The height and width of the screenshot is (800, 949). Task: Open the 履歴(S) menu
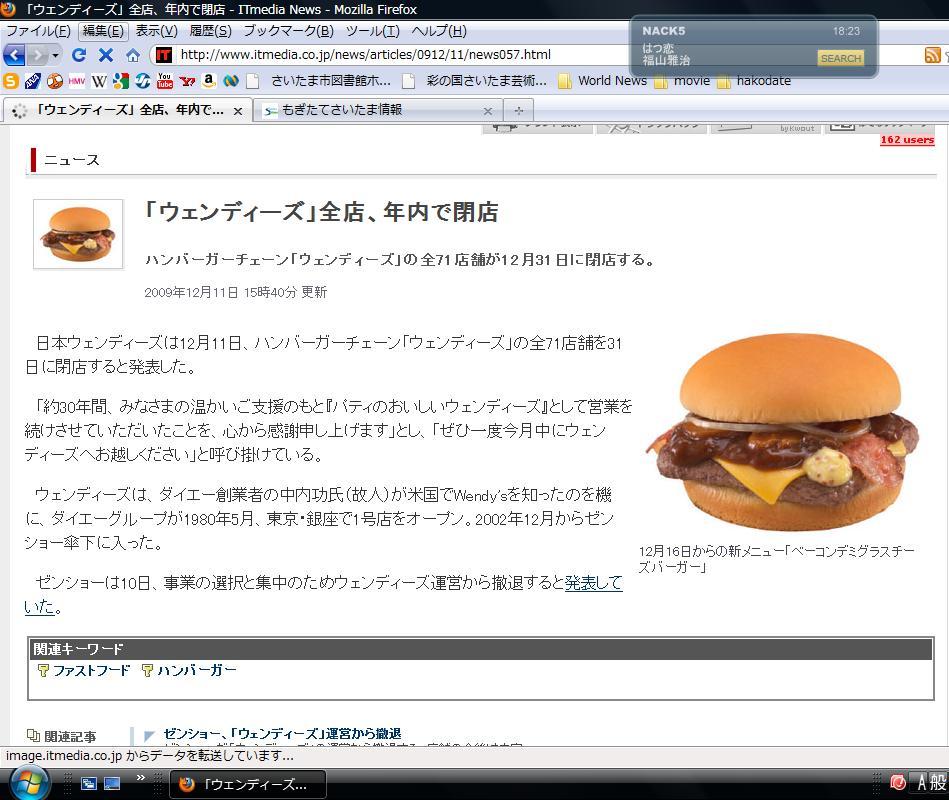click(x=210, y=31)
